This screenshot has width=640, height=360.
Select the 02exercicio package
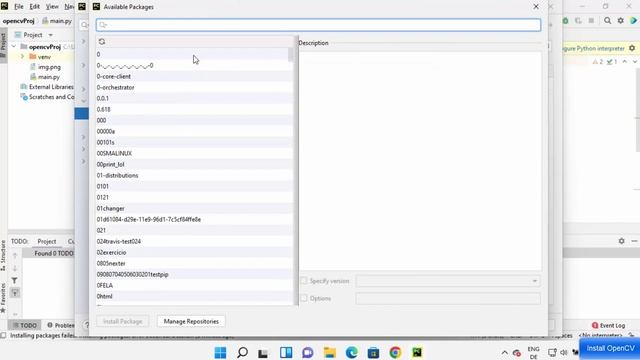point(194,253)
